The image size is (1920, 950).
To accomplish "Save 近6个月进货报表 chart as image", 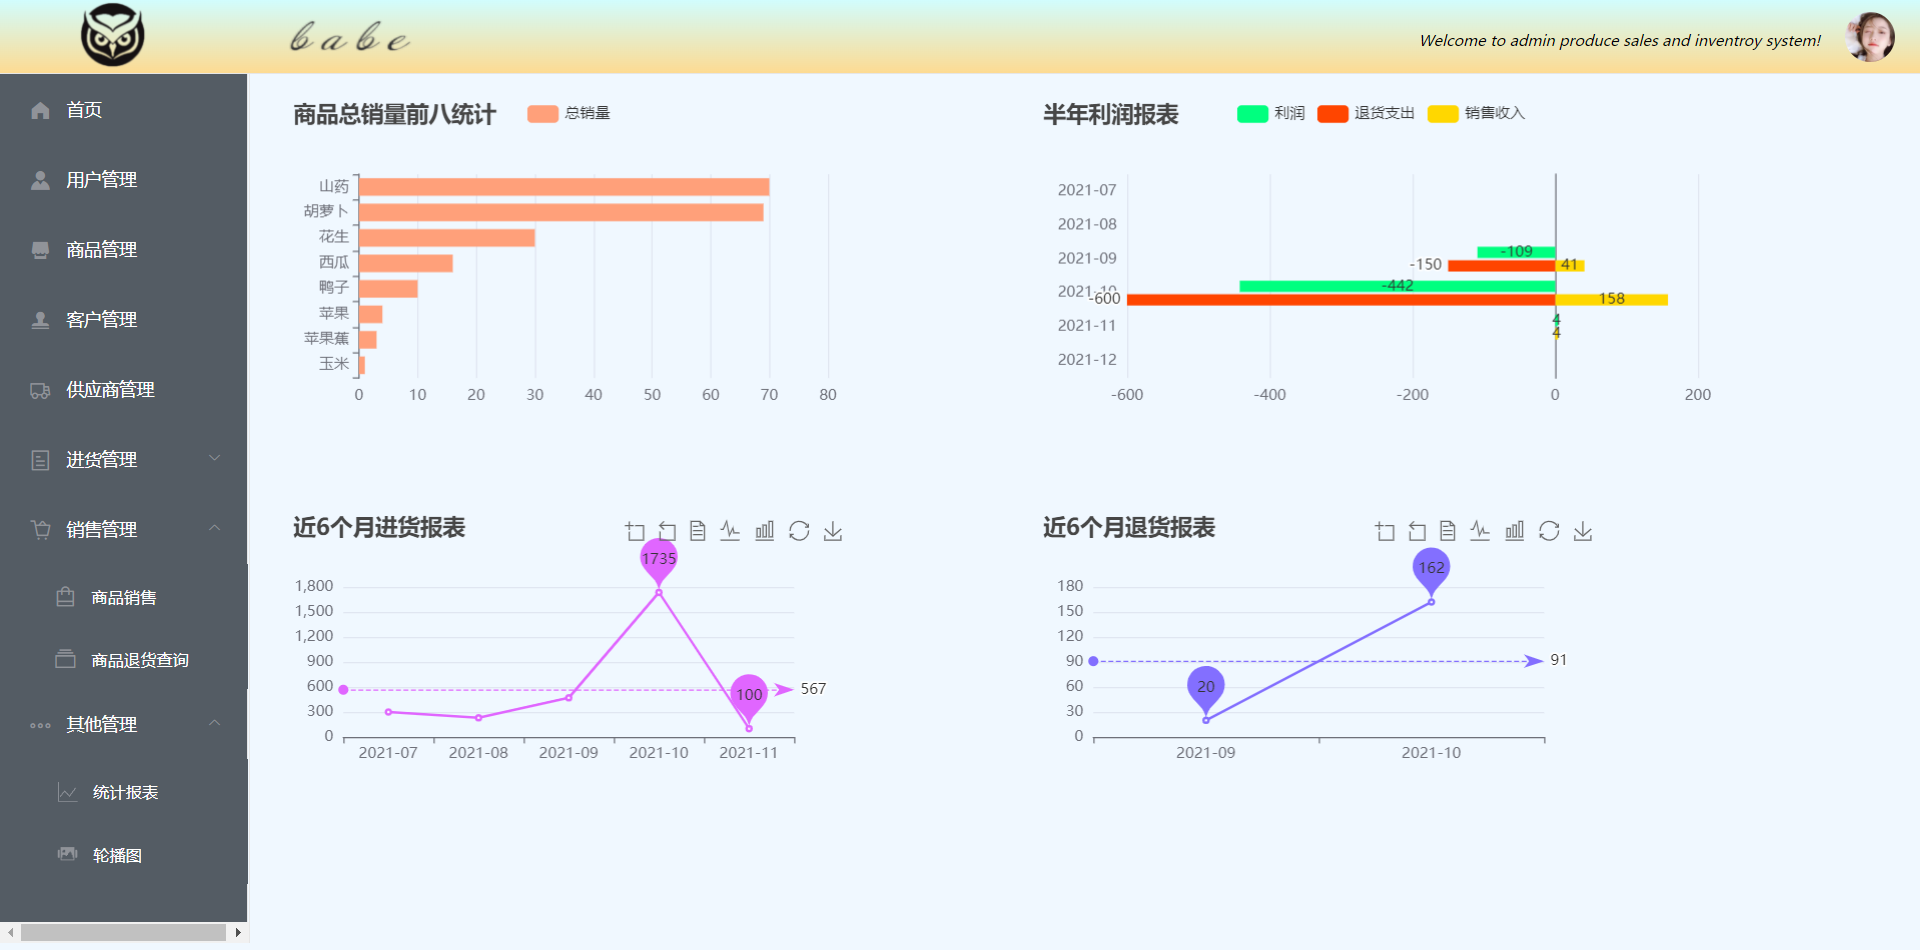I will pyautogui.click(x=833, y=531).
